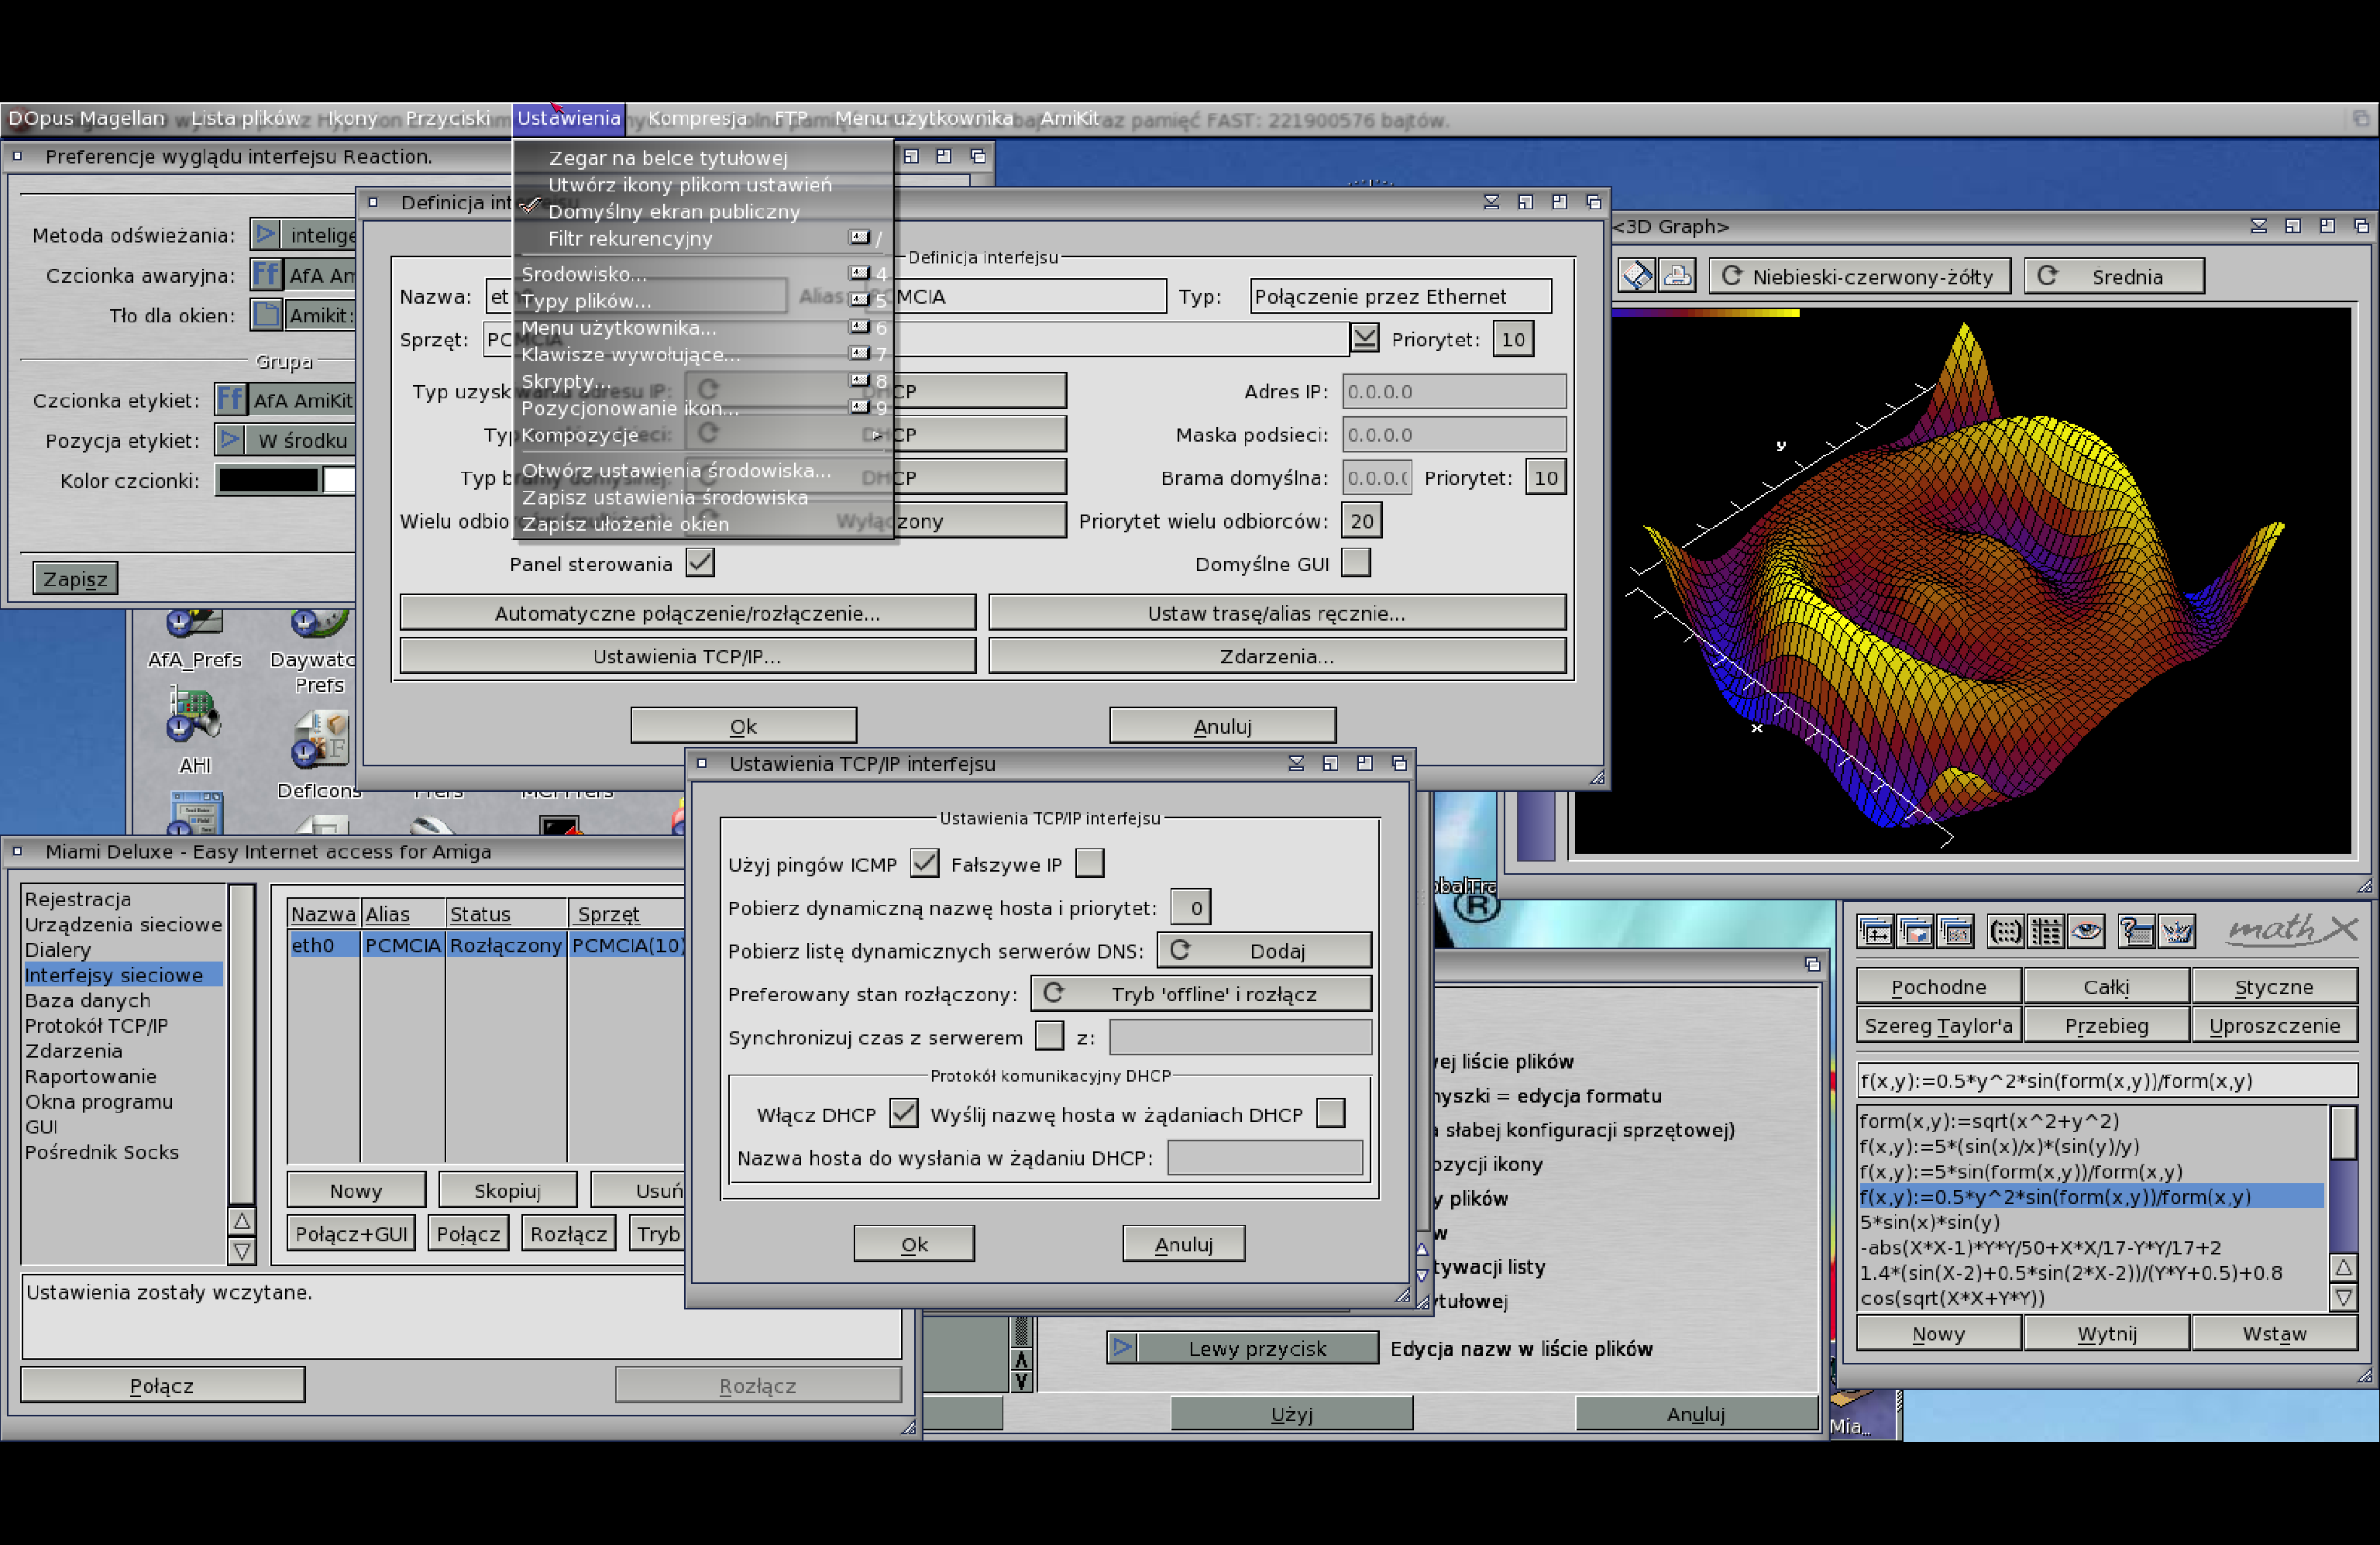The height and width of the screenshot is (1545, 2380).
Task: Open the 3D cube plot window icon in mathX
Action: [x=1915, y=931]
